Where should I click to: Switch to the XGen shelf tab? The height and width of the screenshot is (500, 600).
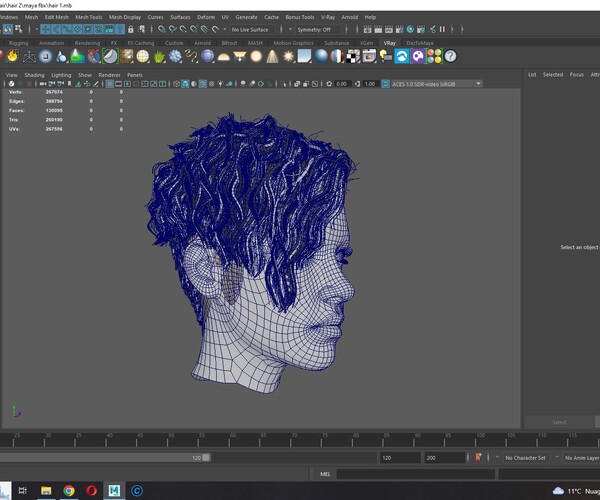pos(366,43)
